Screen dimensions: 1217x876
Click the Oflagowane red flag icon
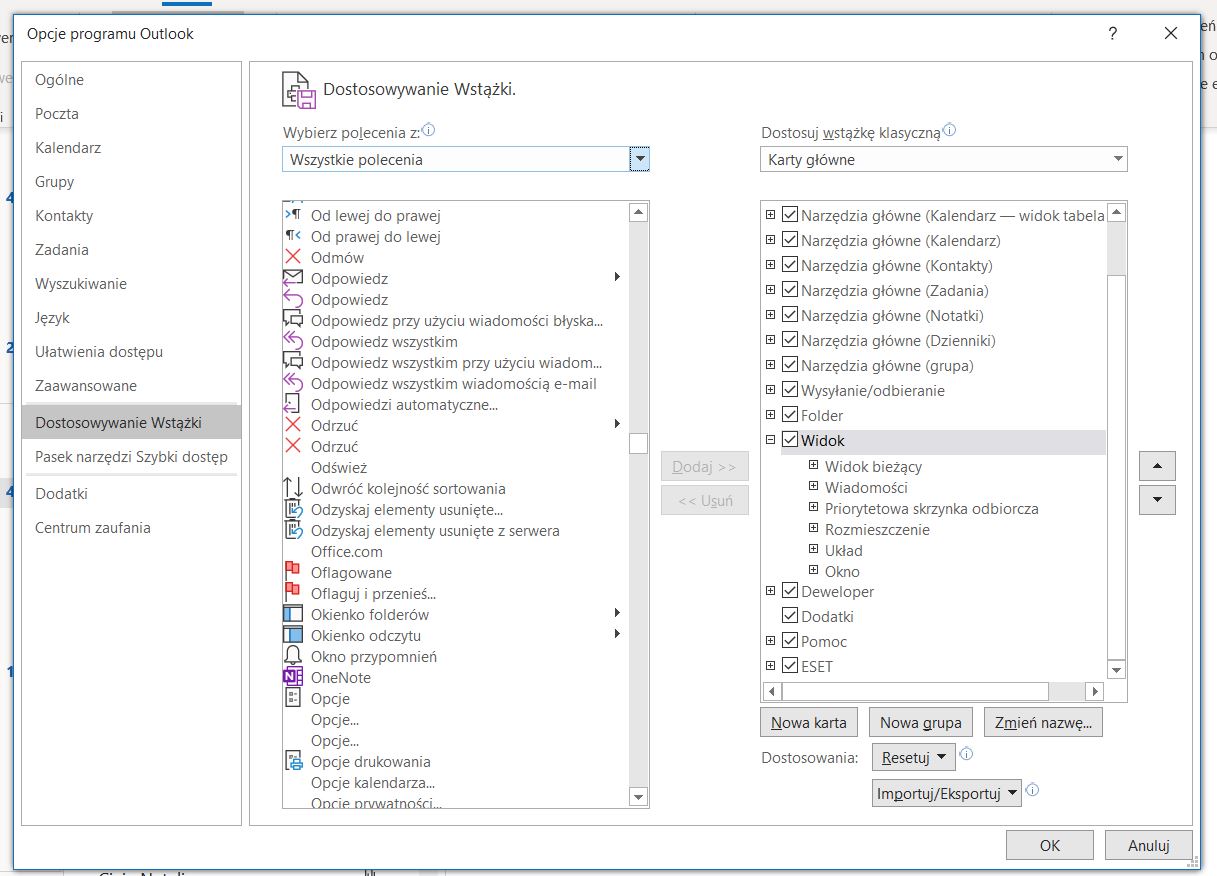tap(293, 572)
